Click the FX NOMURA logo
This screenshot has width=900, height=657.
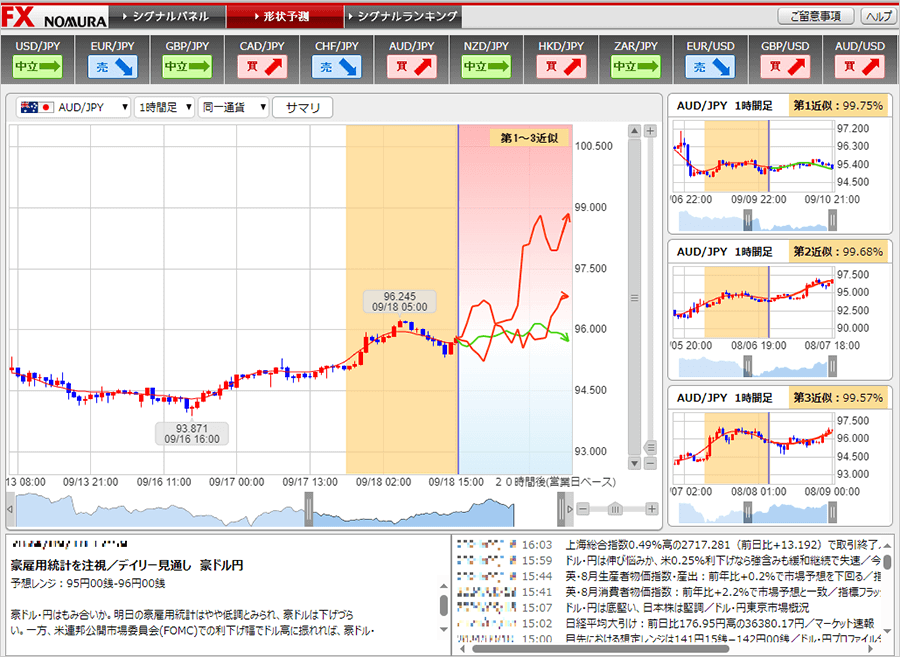click(55, 17)
